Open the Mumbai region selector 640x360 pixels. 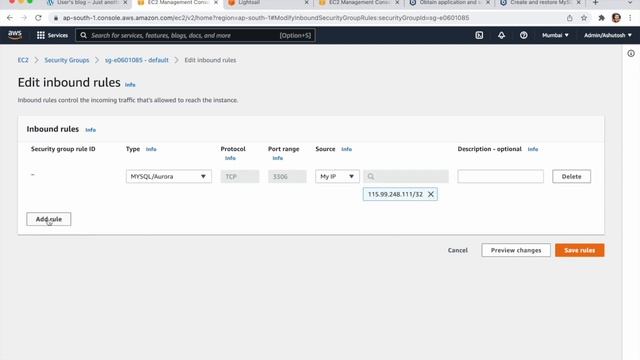click(555, 36)
